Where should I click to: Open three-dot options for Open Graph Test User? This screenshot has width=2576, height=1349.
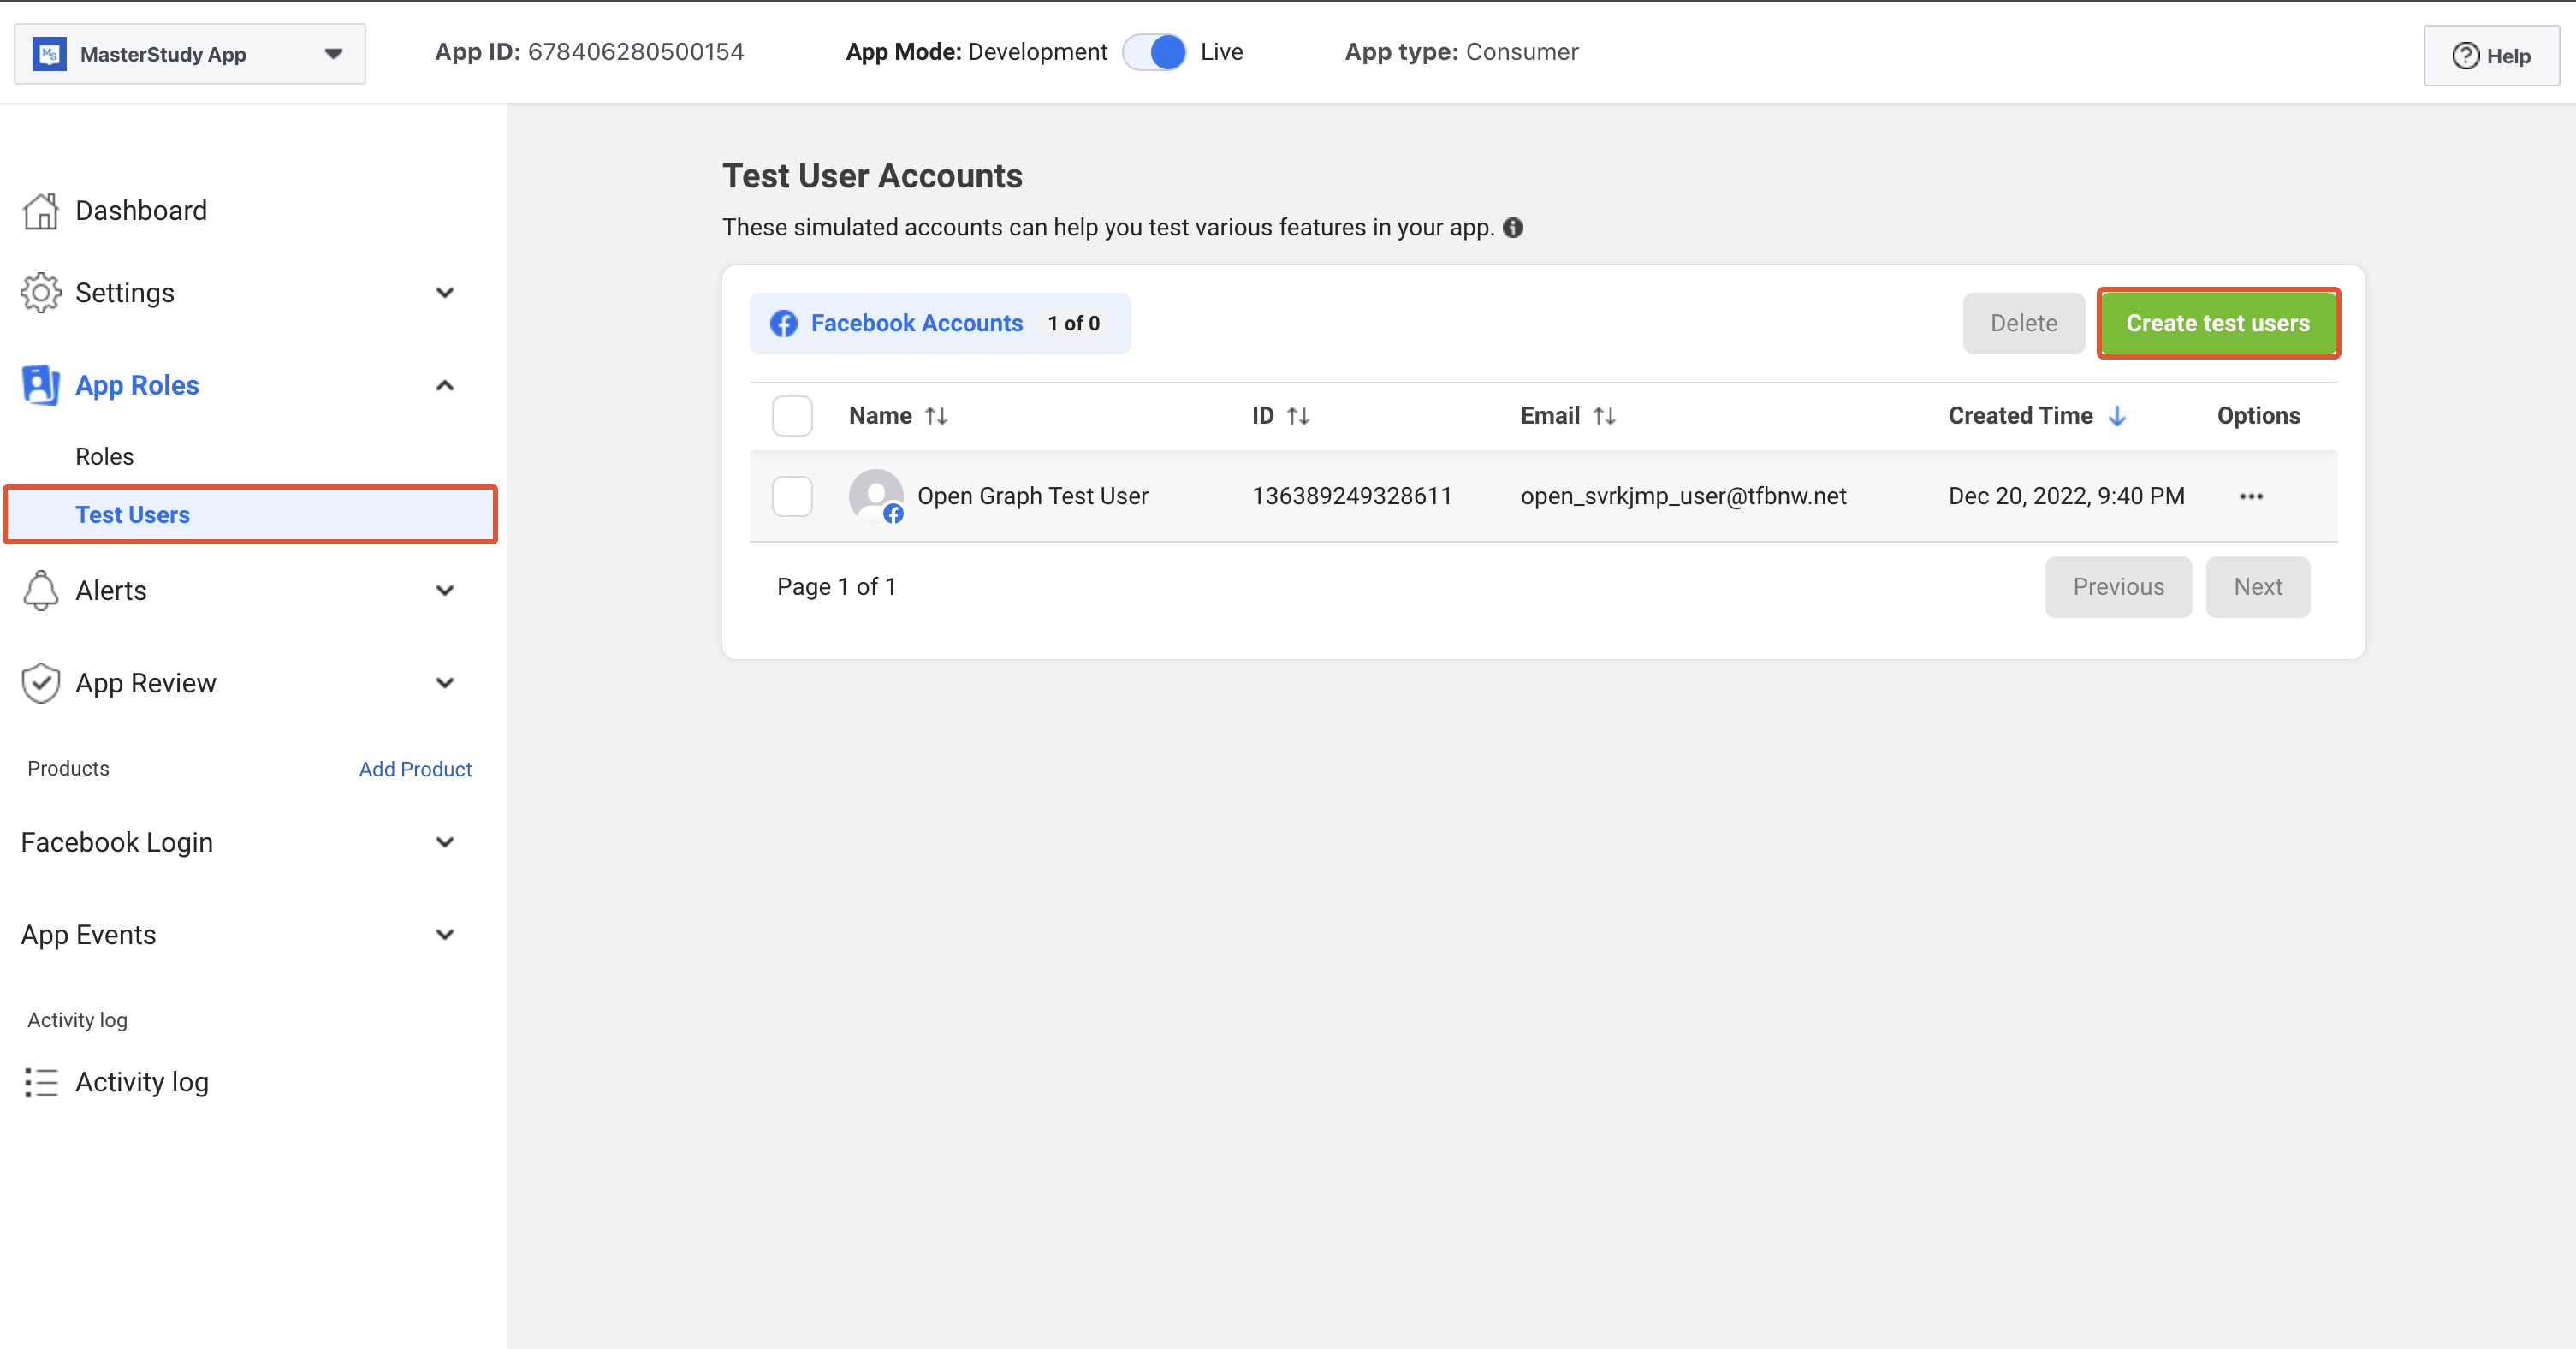[2250, 497]
